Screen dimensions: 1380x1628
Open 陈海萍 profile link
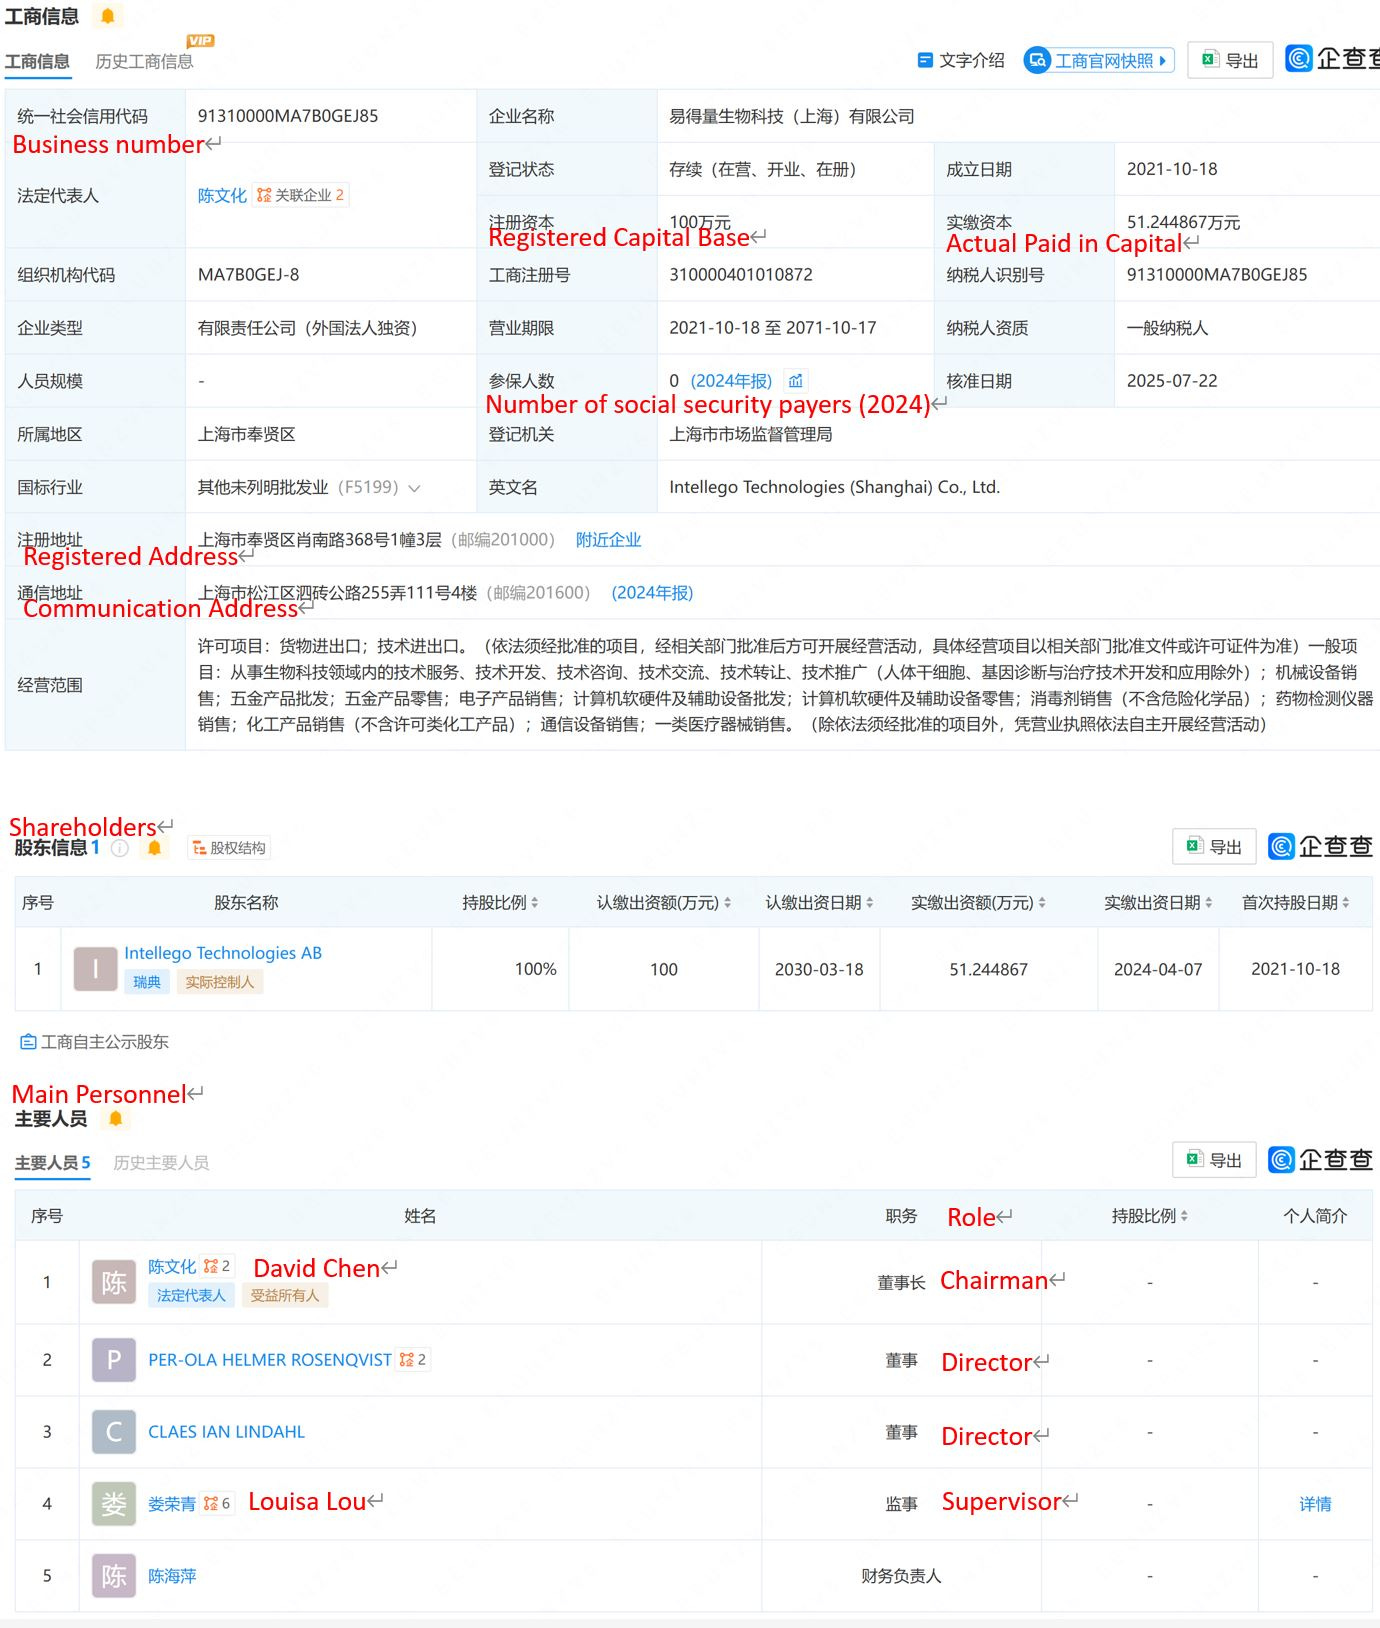point(172,1576)
